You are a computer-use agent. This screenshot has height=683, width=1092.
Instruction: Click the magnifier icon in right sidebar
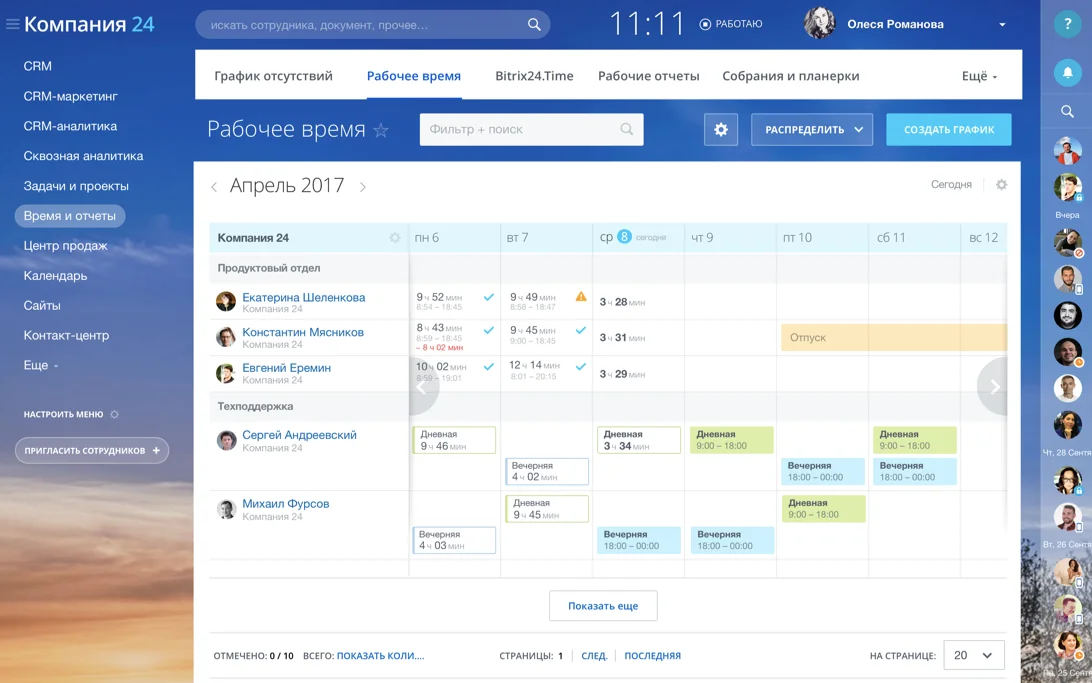pyautogui.click(x=1067, y=112)
